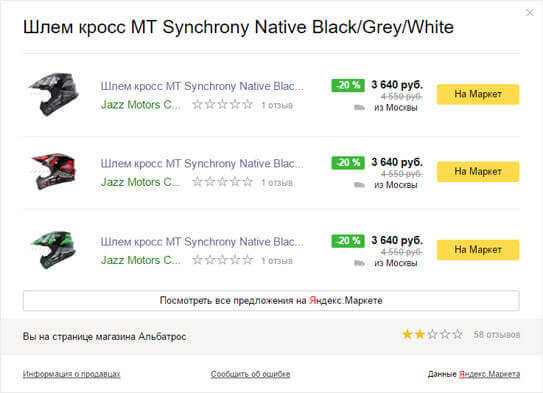This screenshot has width=543, height=393.
Task: Close the offers popup with the X
Action: click(529, 13)
